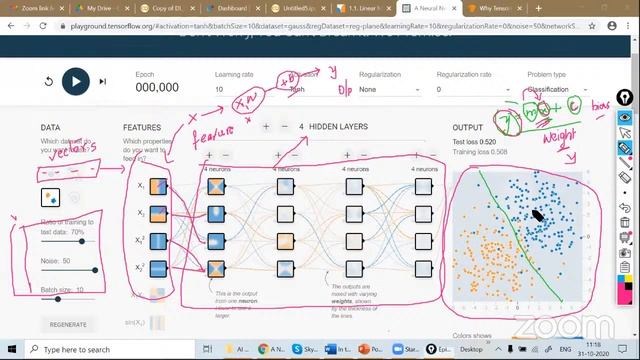This screenshot has width=640, height=360.
Task: Click the Epic Pen logo button on toolbar
Action: [624, 97]
